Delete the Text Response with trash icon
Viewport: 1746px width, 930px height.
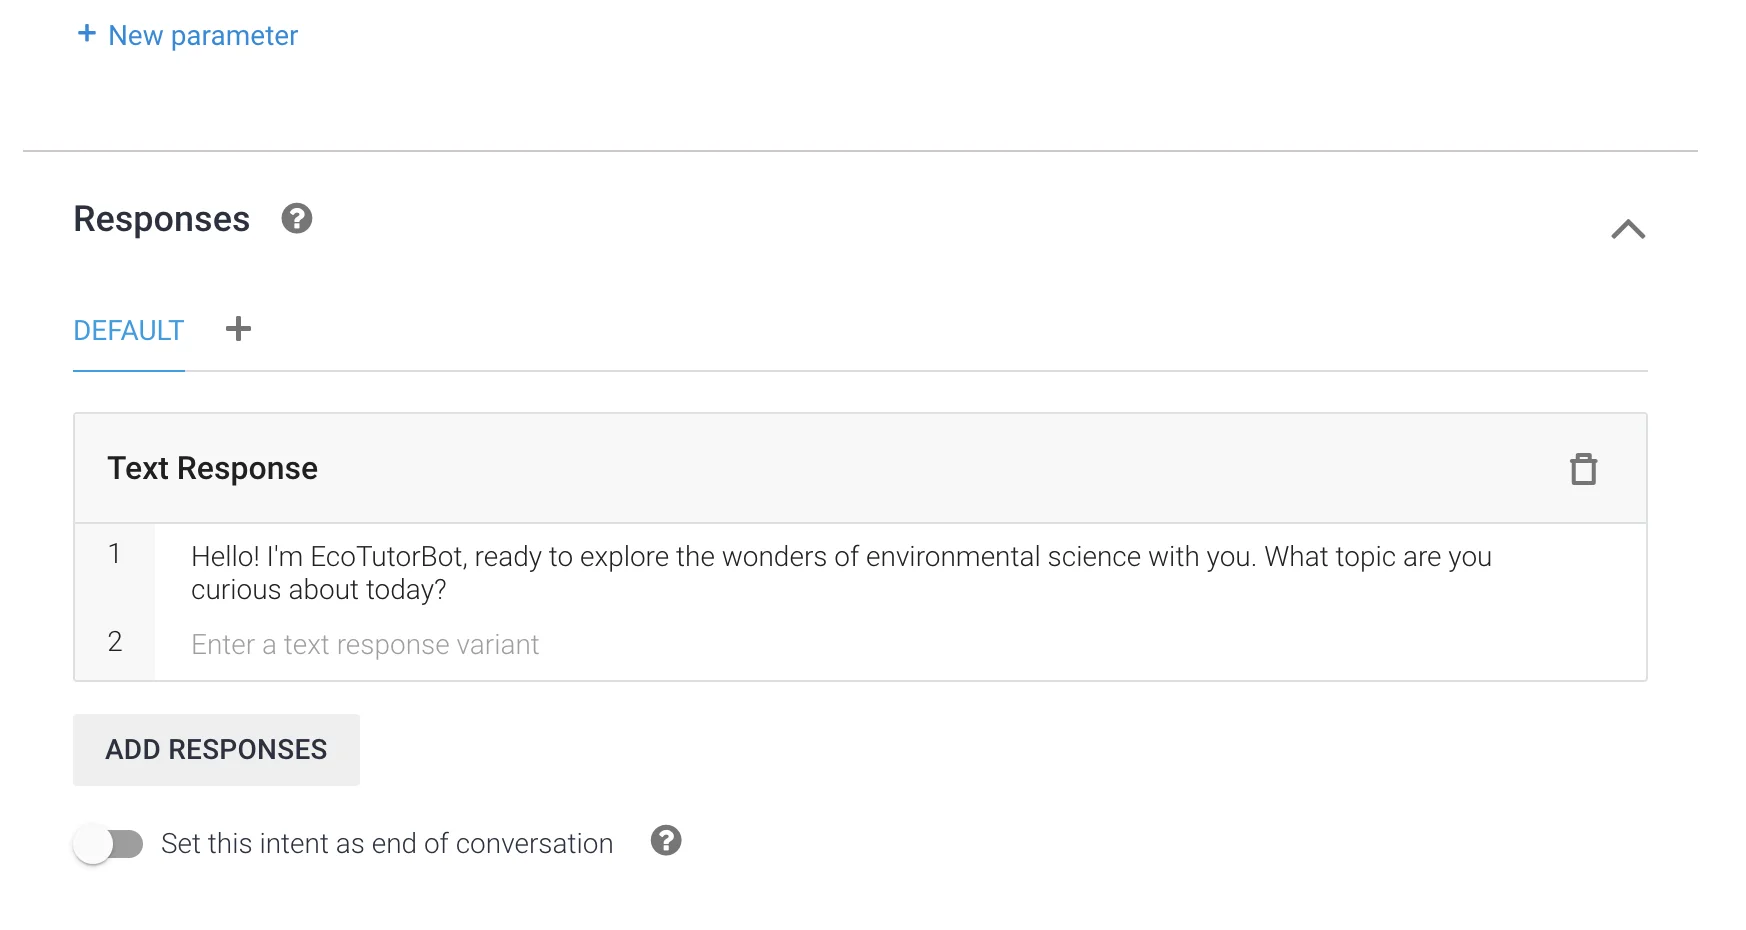tap(1583, 469)
